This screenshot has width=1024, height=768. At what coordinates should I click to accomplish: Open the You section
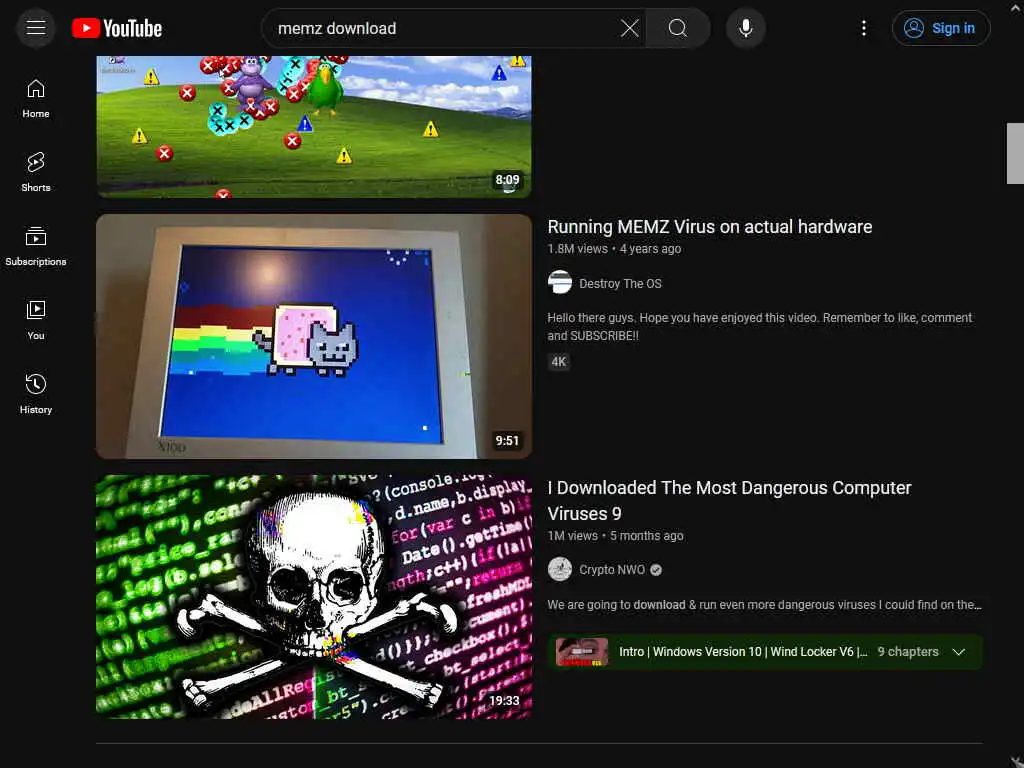coord(36,321)
